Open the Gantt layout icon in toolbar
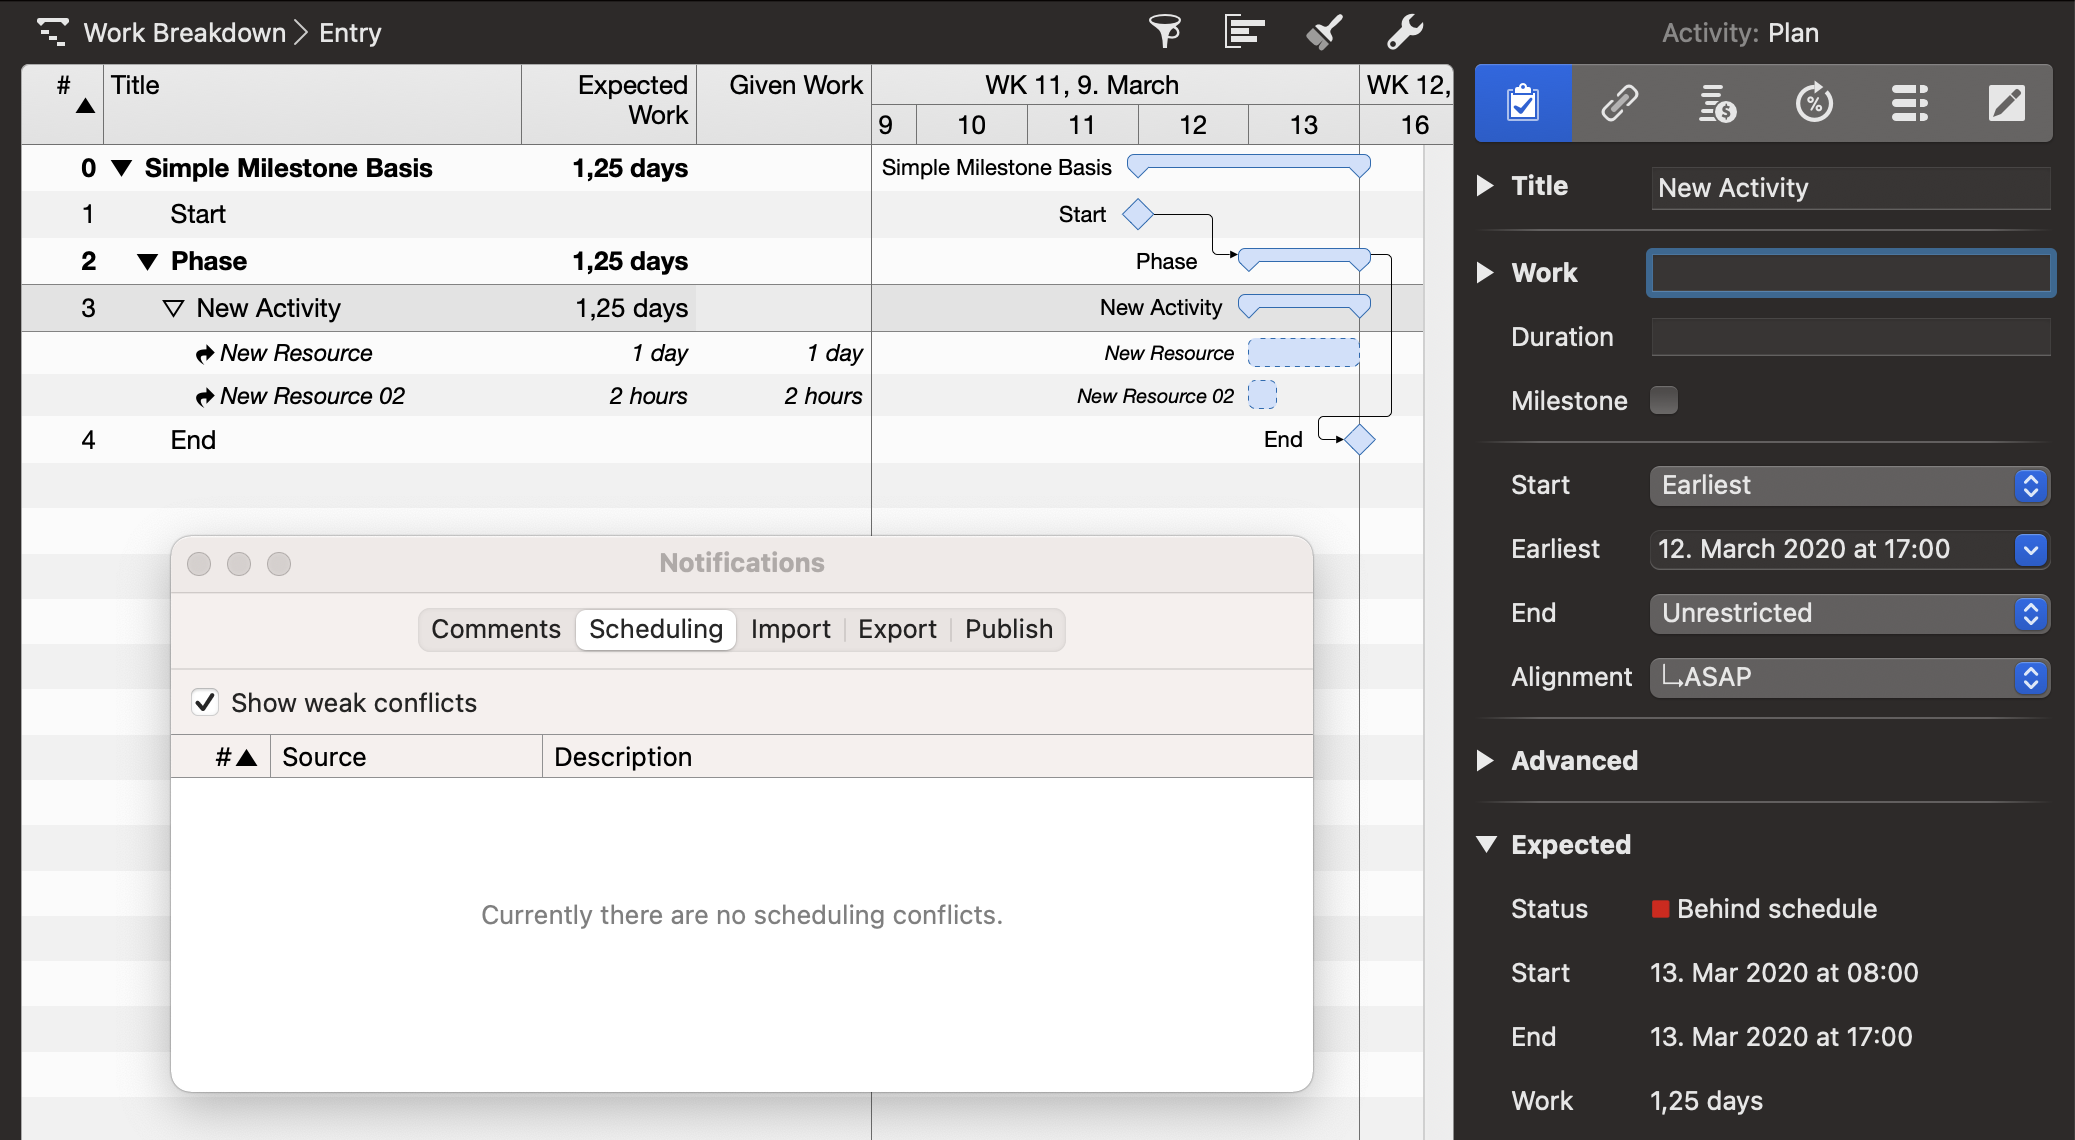This screenshot has height=1140, width=2075. point(1244,32)
